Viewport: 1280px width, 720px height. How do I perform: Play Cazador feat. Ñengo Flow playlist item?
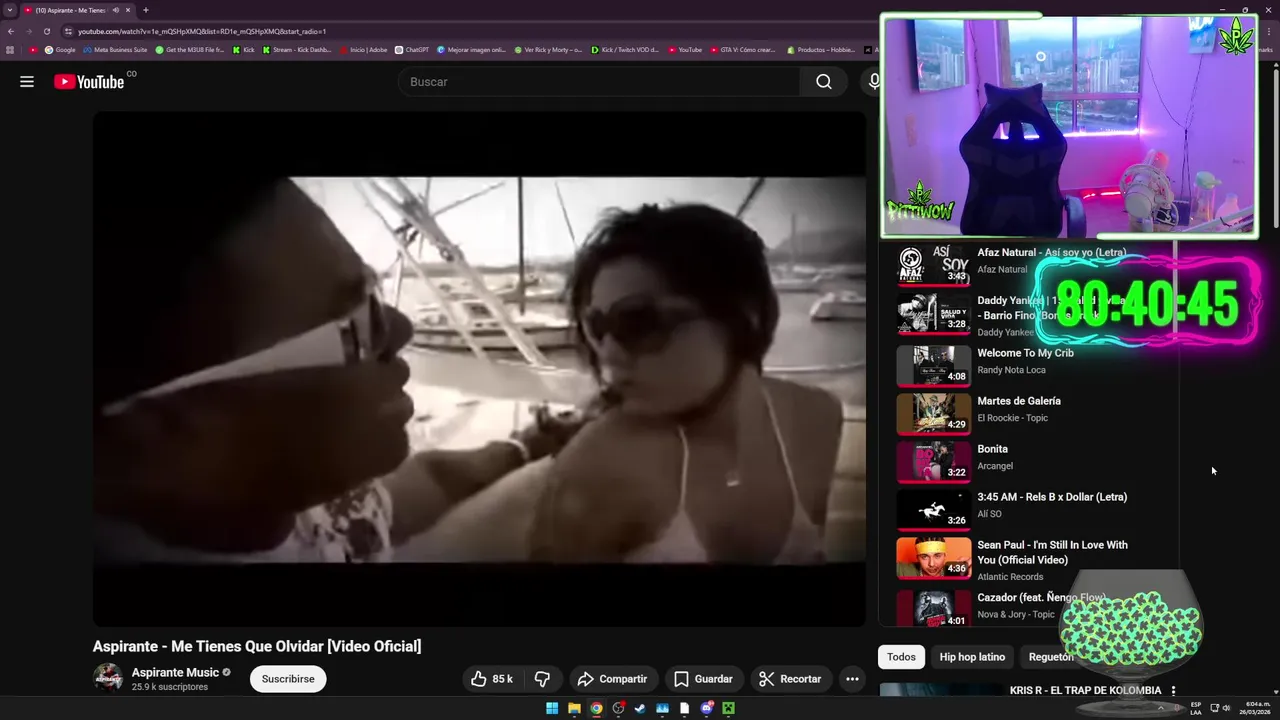1041,597
